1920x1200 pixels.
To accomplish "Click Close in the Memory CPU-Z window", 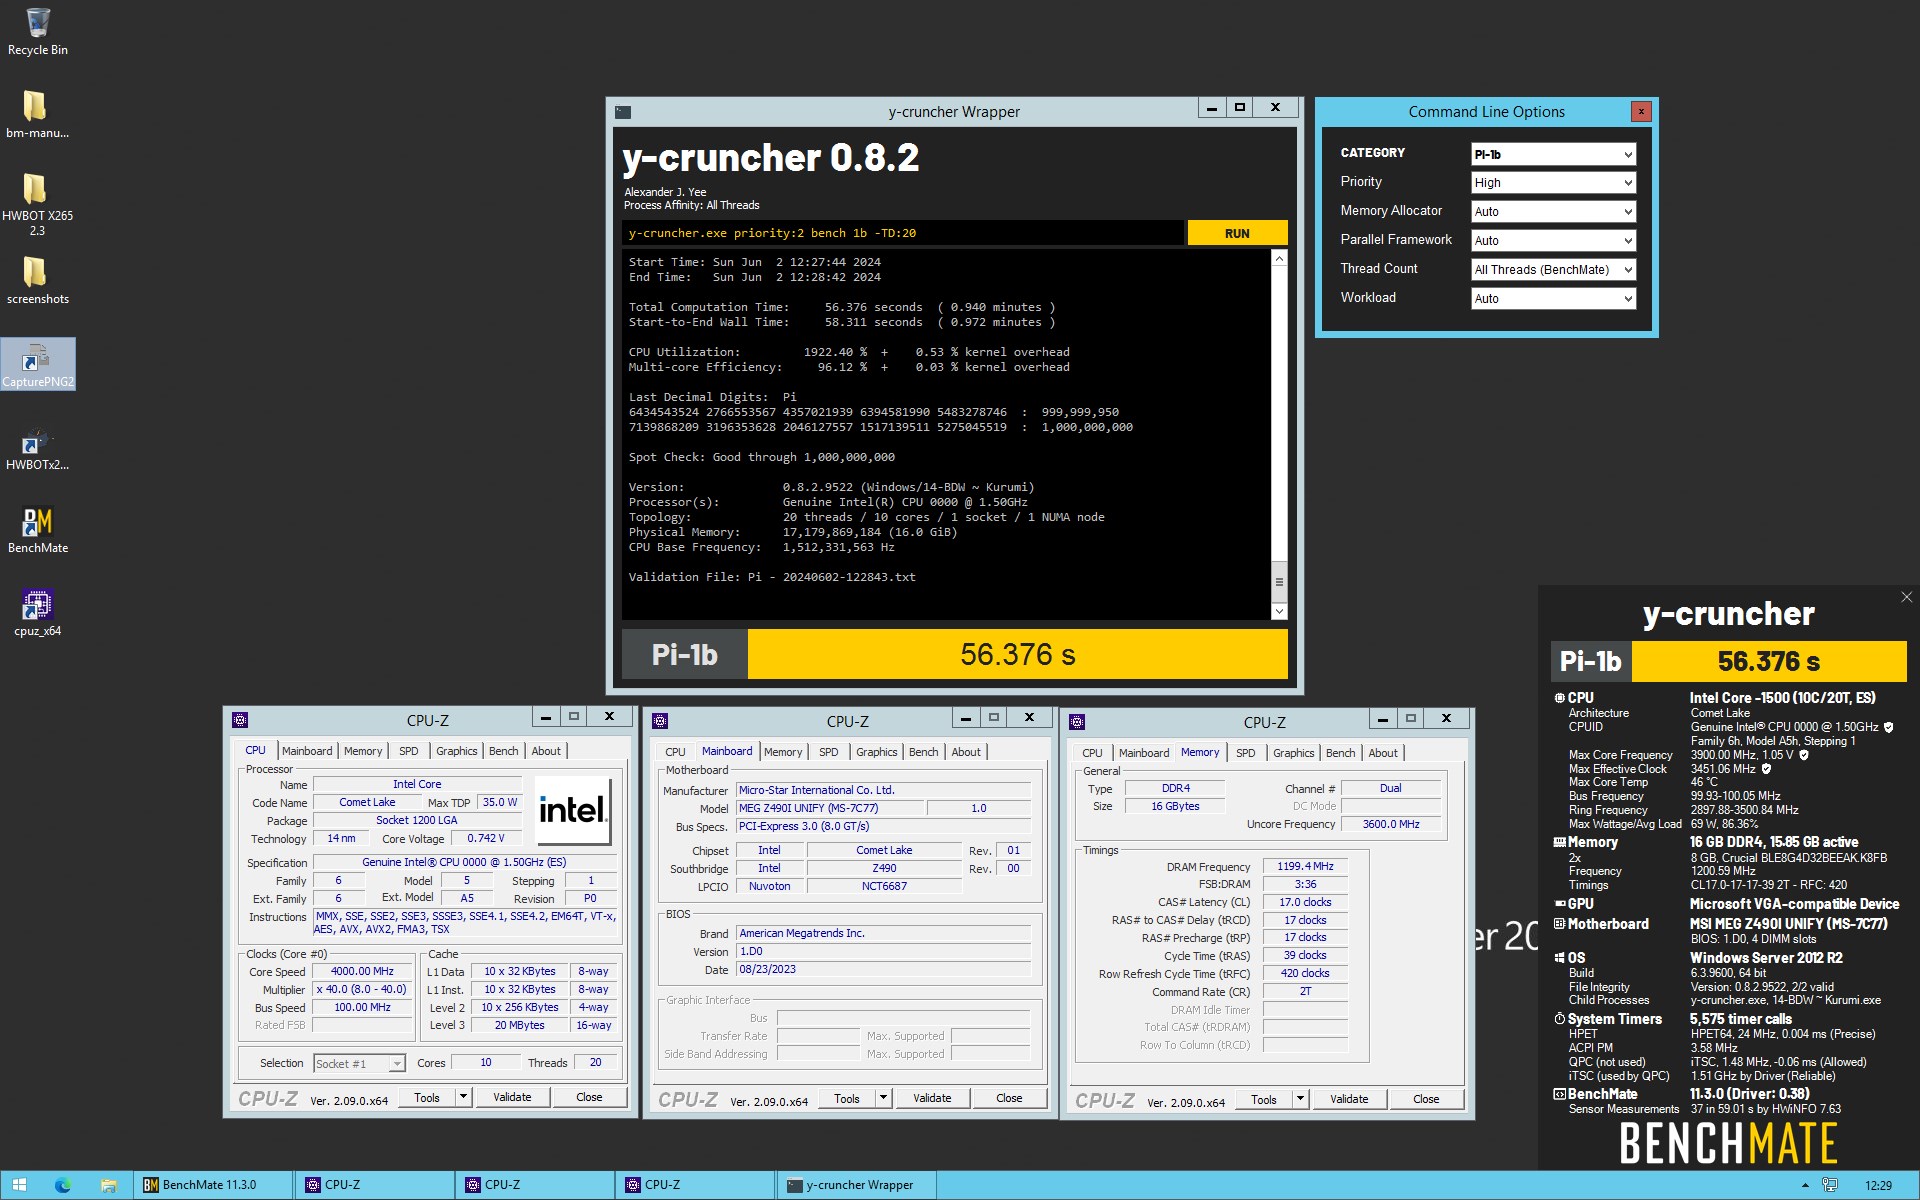I will (x=1426, y=1099).
